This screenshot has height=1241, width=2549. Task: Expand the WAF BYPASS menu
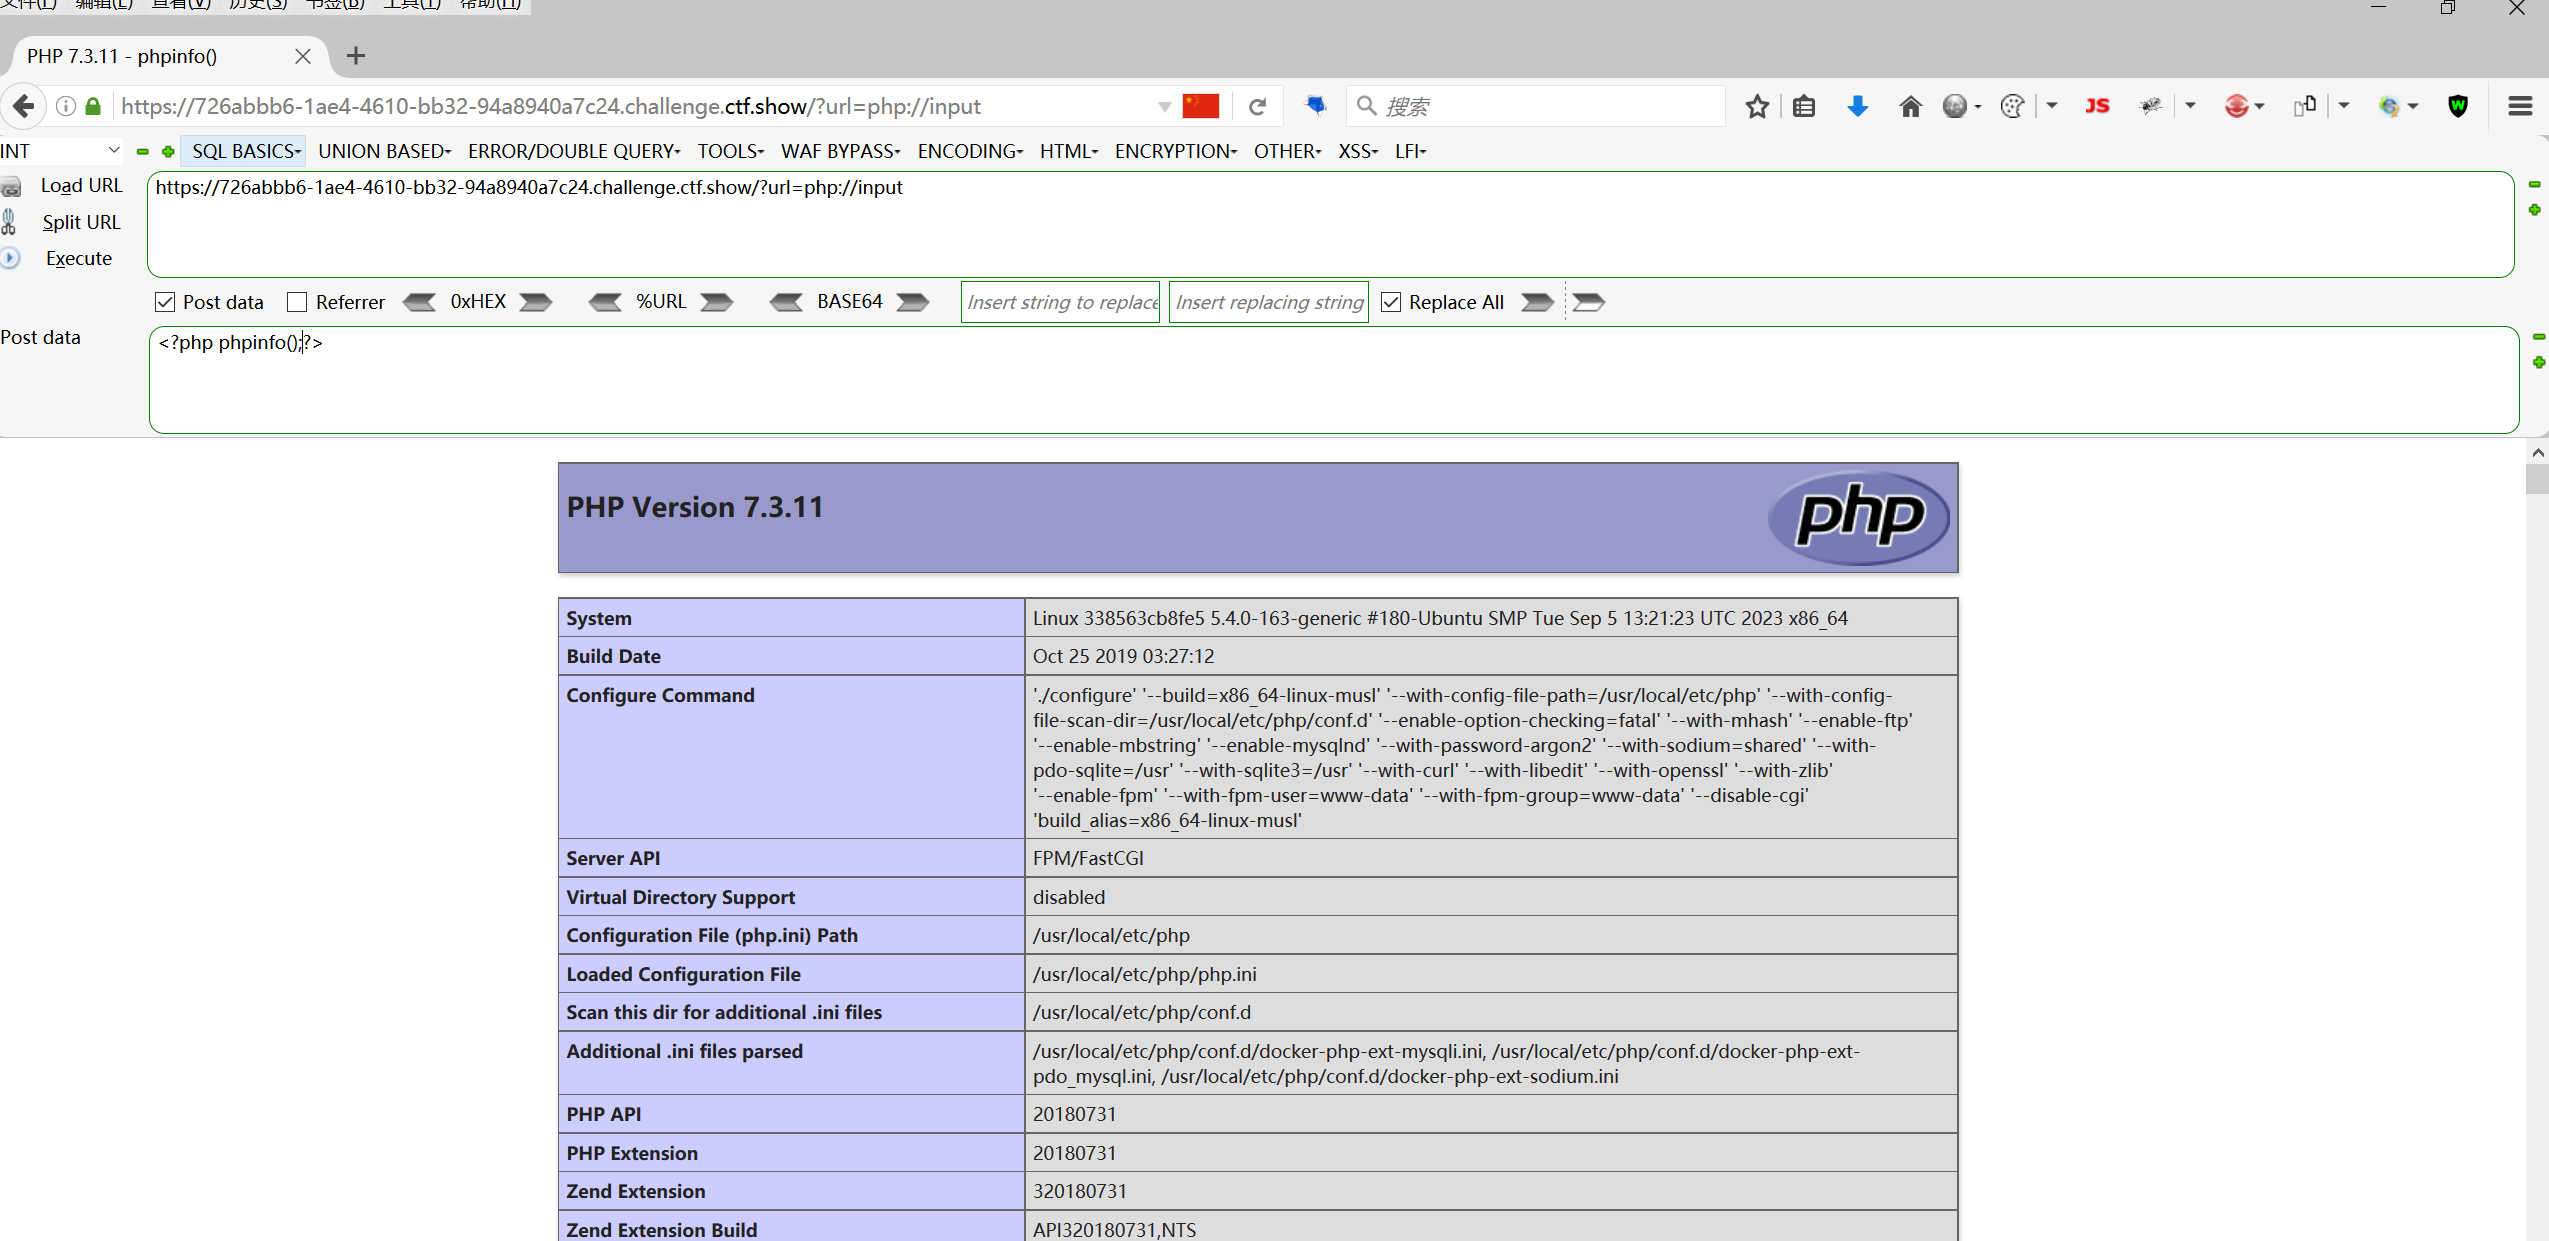[x=840, y=151]
